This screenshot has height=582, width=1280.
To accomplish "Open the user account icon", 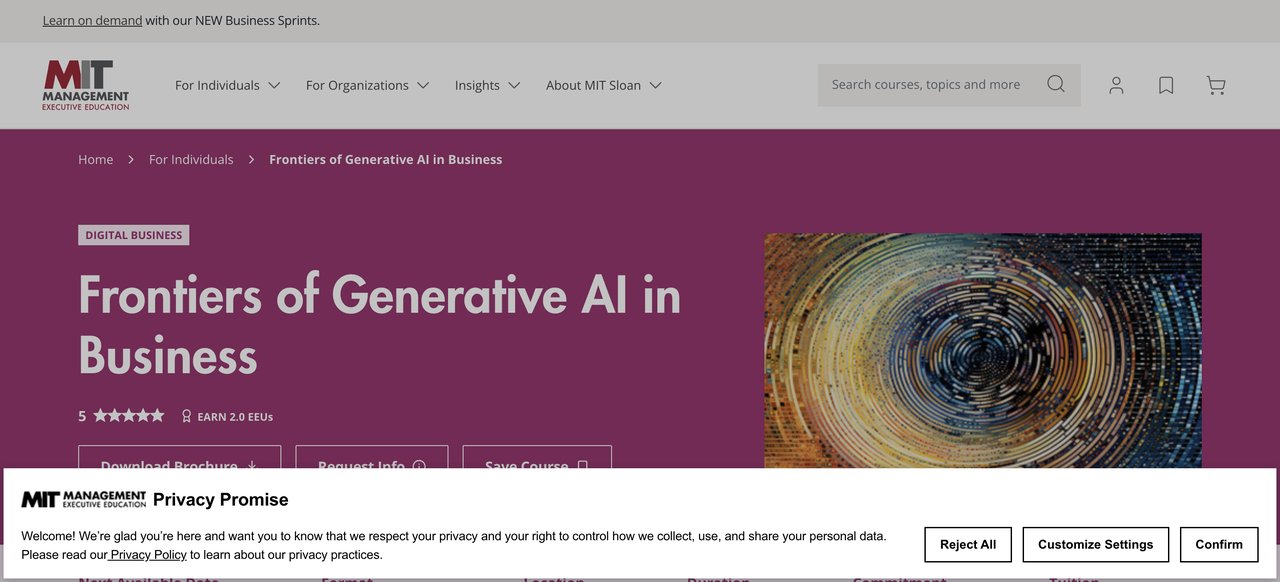I will [1116, 86].
